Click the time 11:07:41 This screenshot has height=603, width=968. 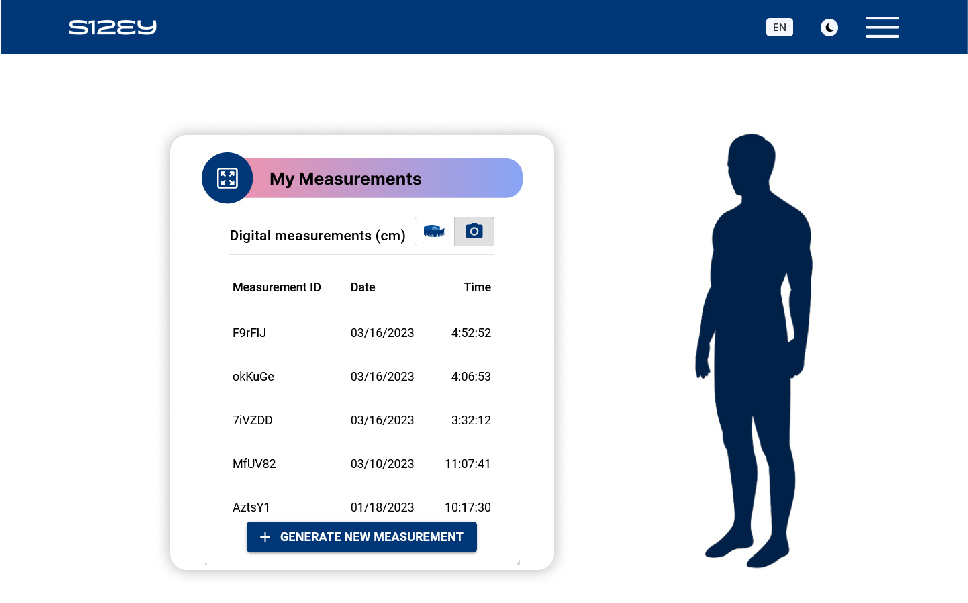[x=467, y=464]
